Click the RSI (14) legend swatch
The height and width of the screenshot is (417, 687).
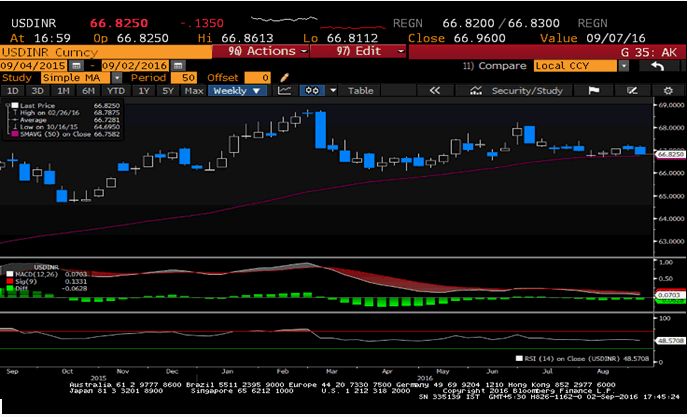tap(519, 358)
